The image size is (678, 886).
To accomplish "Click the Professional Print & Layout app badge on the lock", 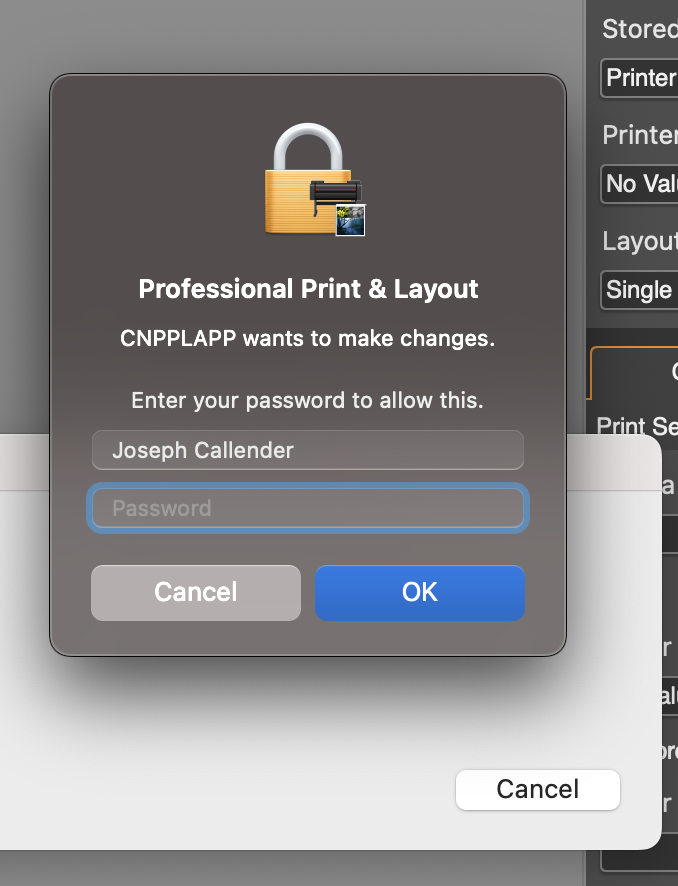I will click(x=350, y=221).
